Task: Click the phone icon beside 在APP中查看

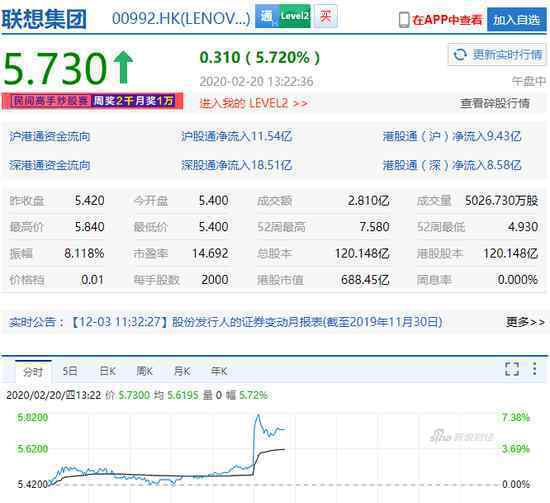Action: tap(404, 20)
